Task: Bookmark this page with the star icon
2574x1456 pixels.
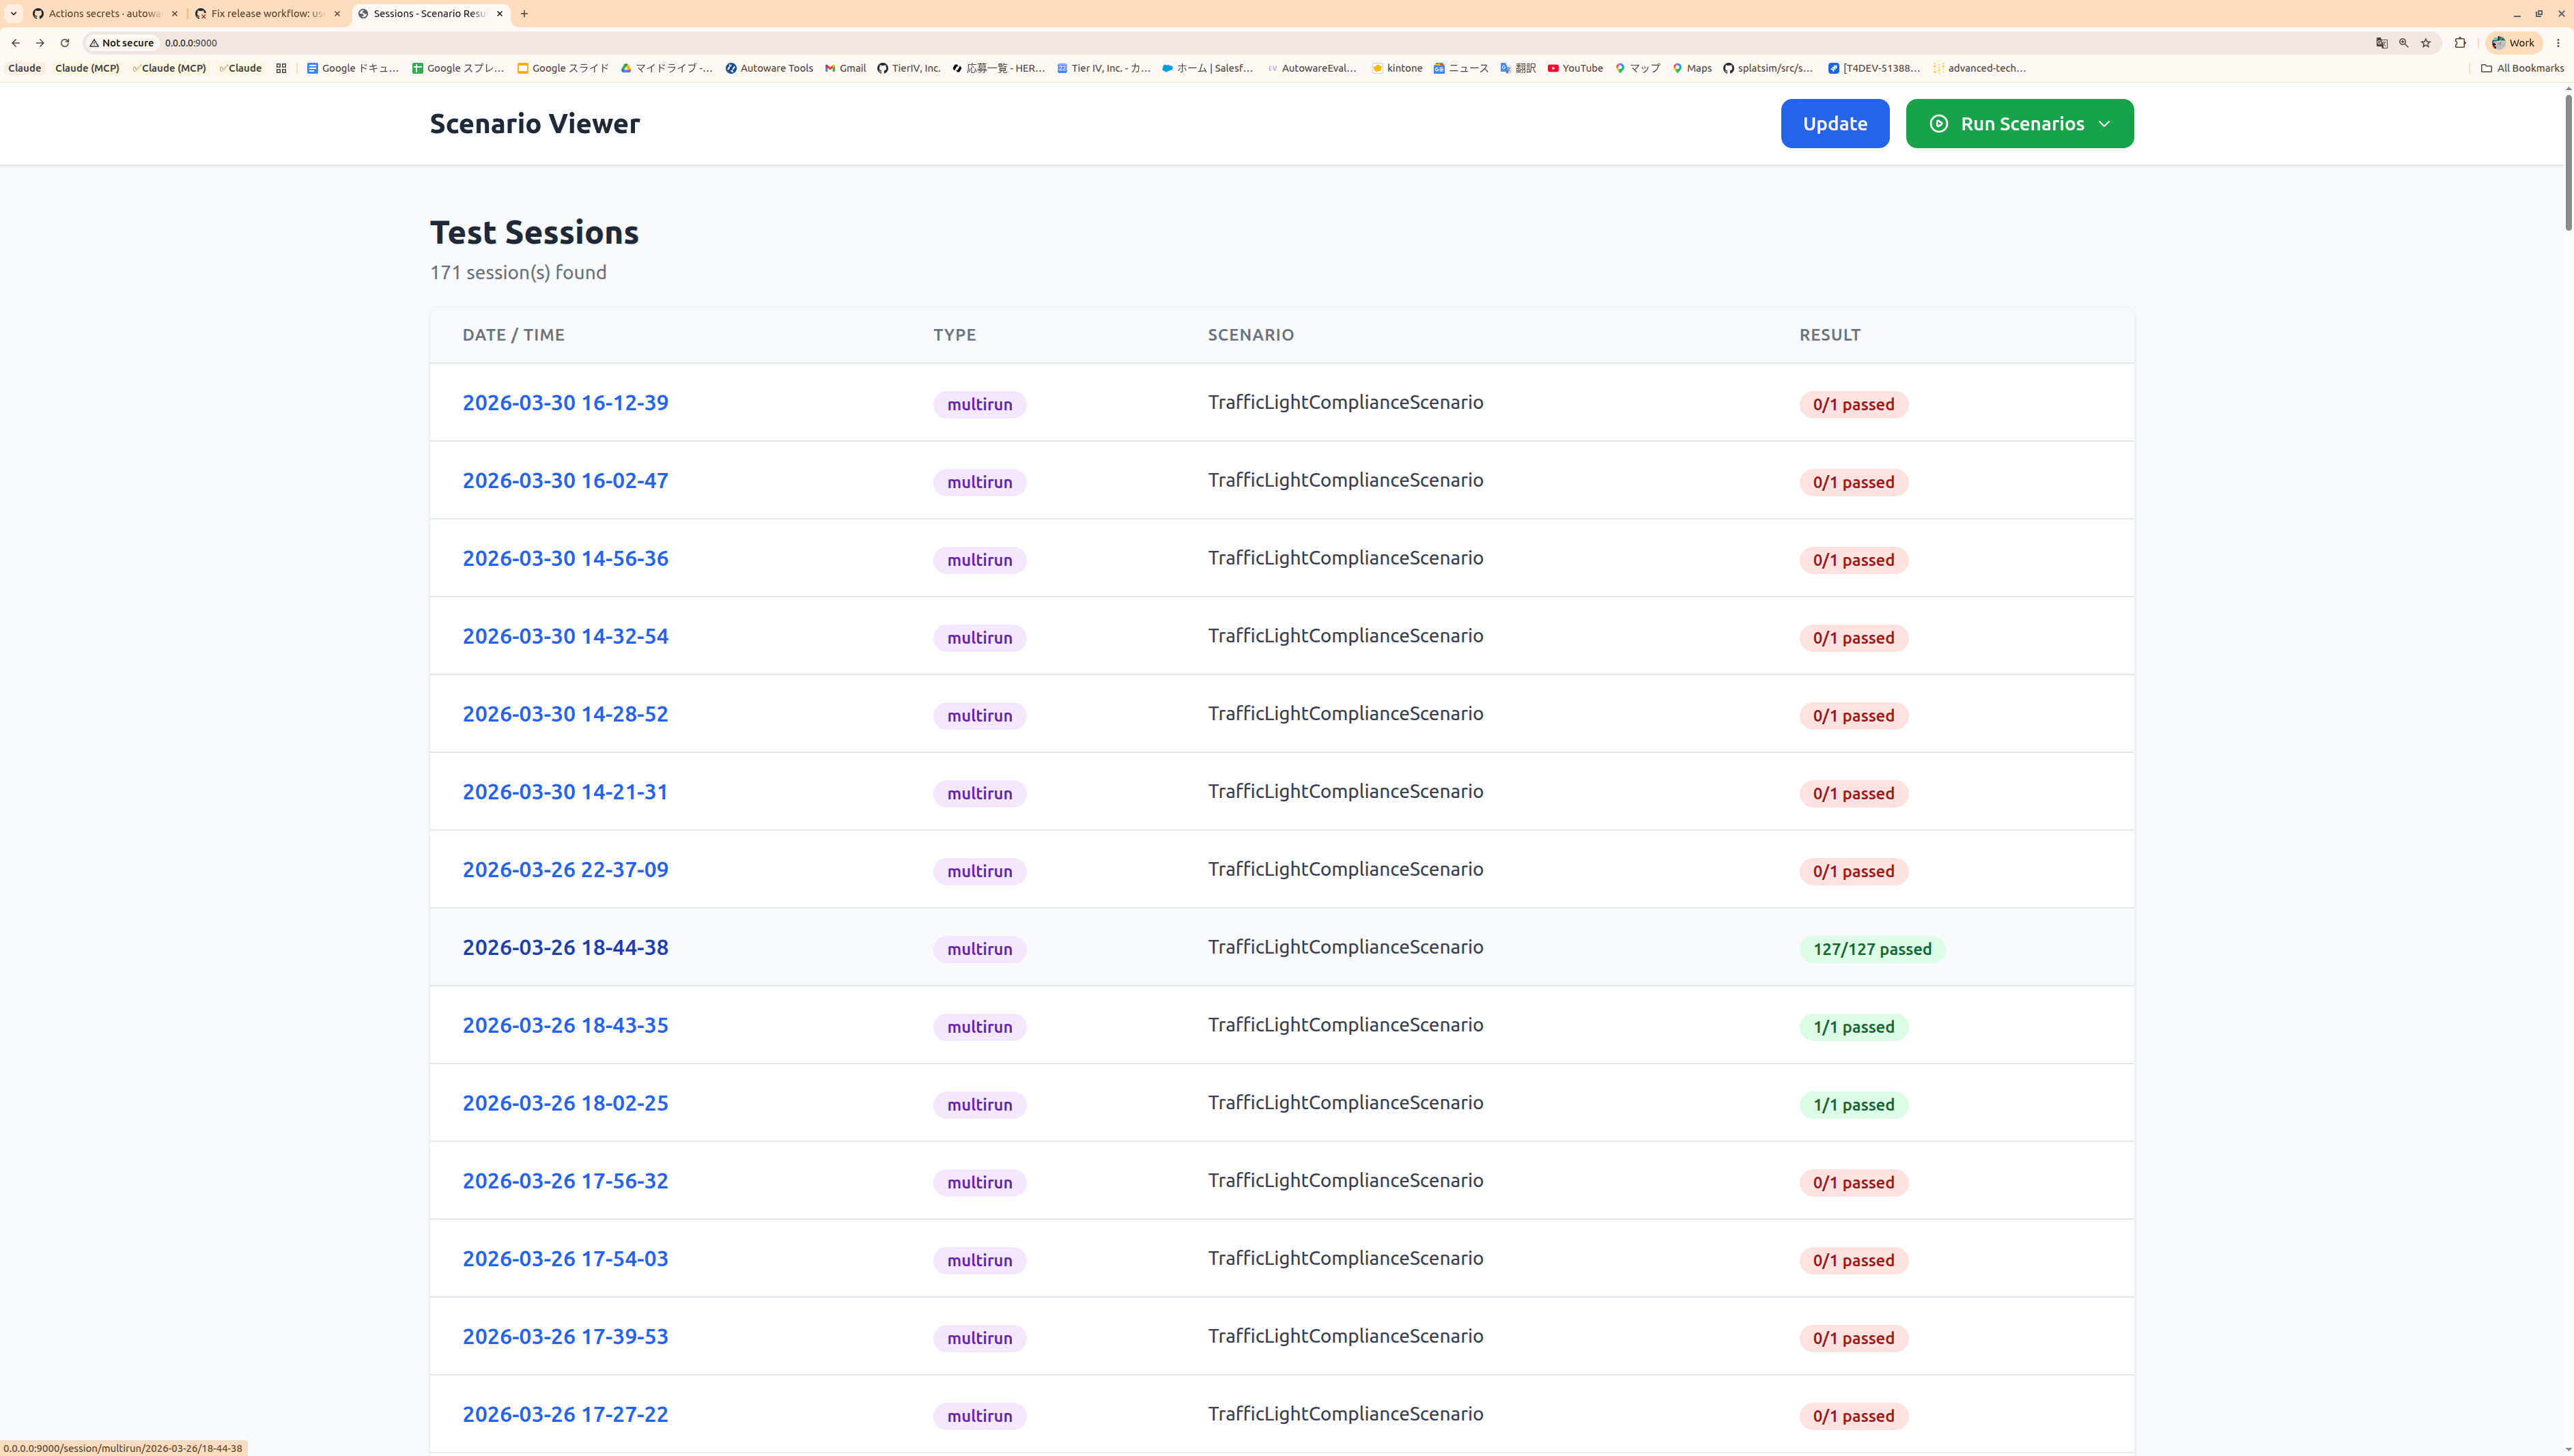Action: (x=2425, y=43)
